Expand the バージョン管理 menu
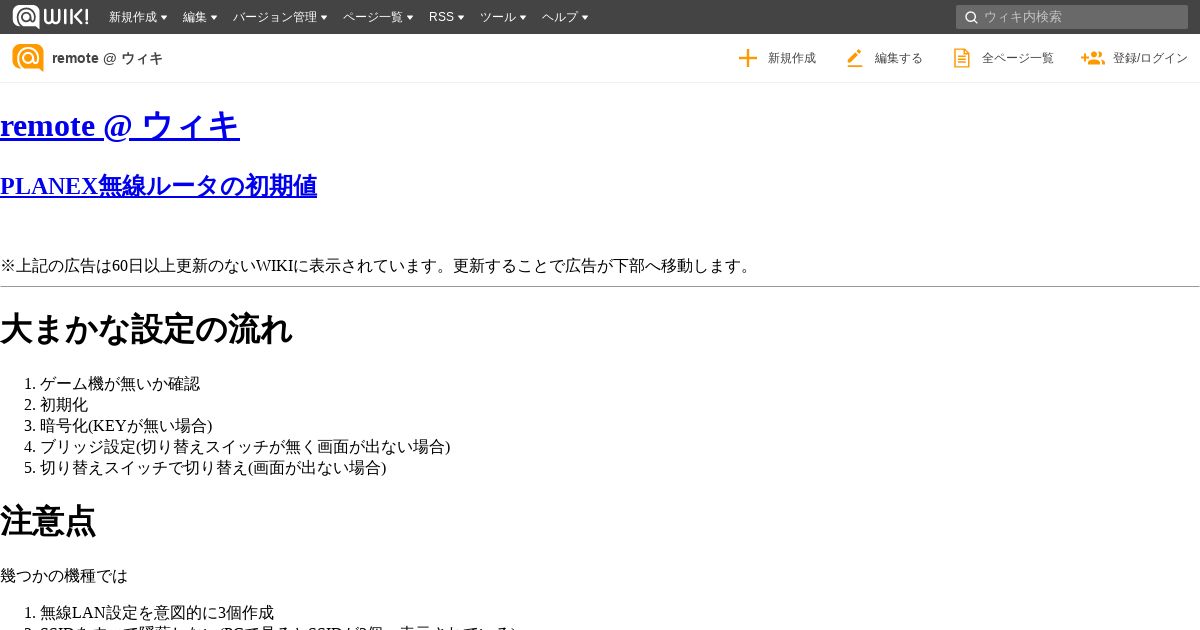 click(280, 17)
